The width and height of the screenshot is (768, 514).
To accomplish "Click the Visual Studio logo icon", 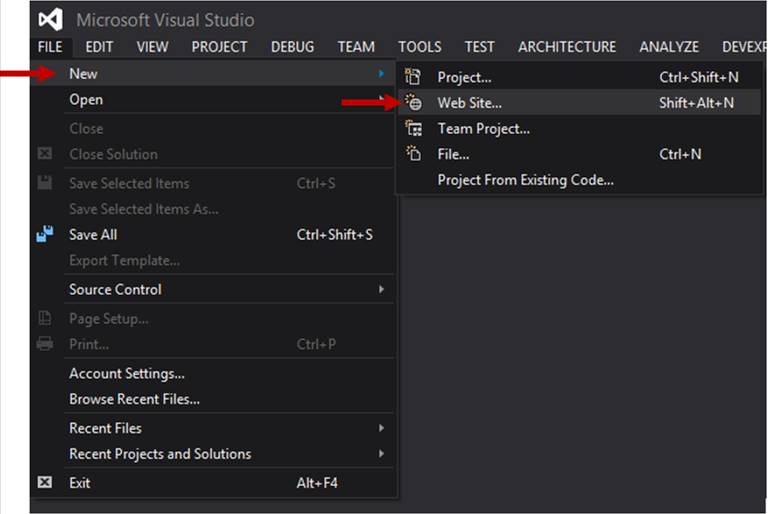I will point(50,19).
